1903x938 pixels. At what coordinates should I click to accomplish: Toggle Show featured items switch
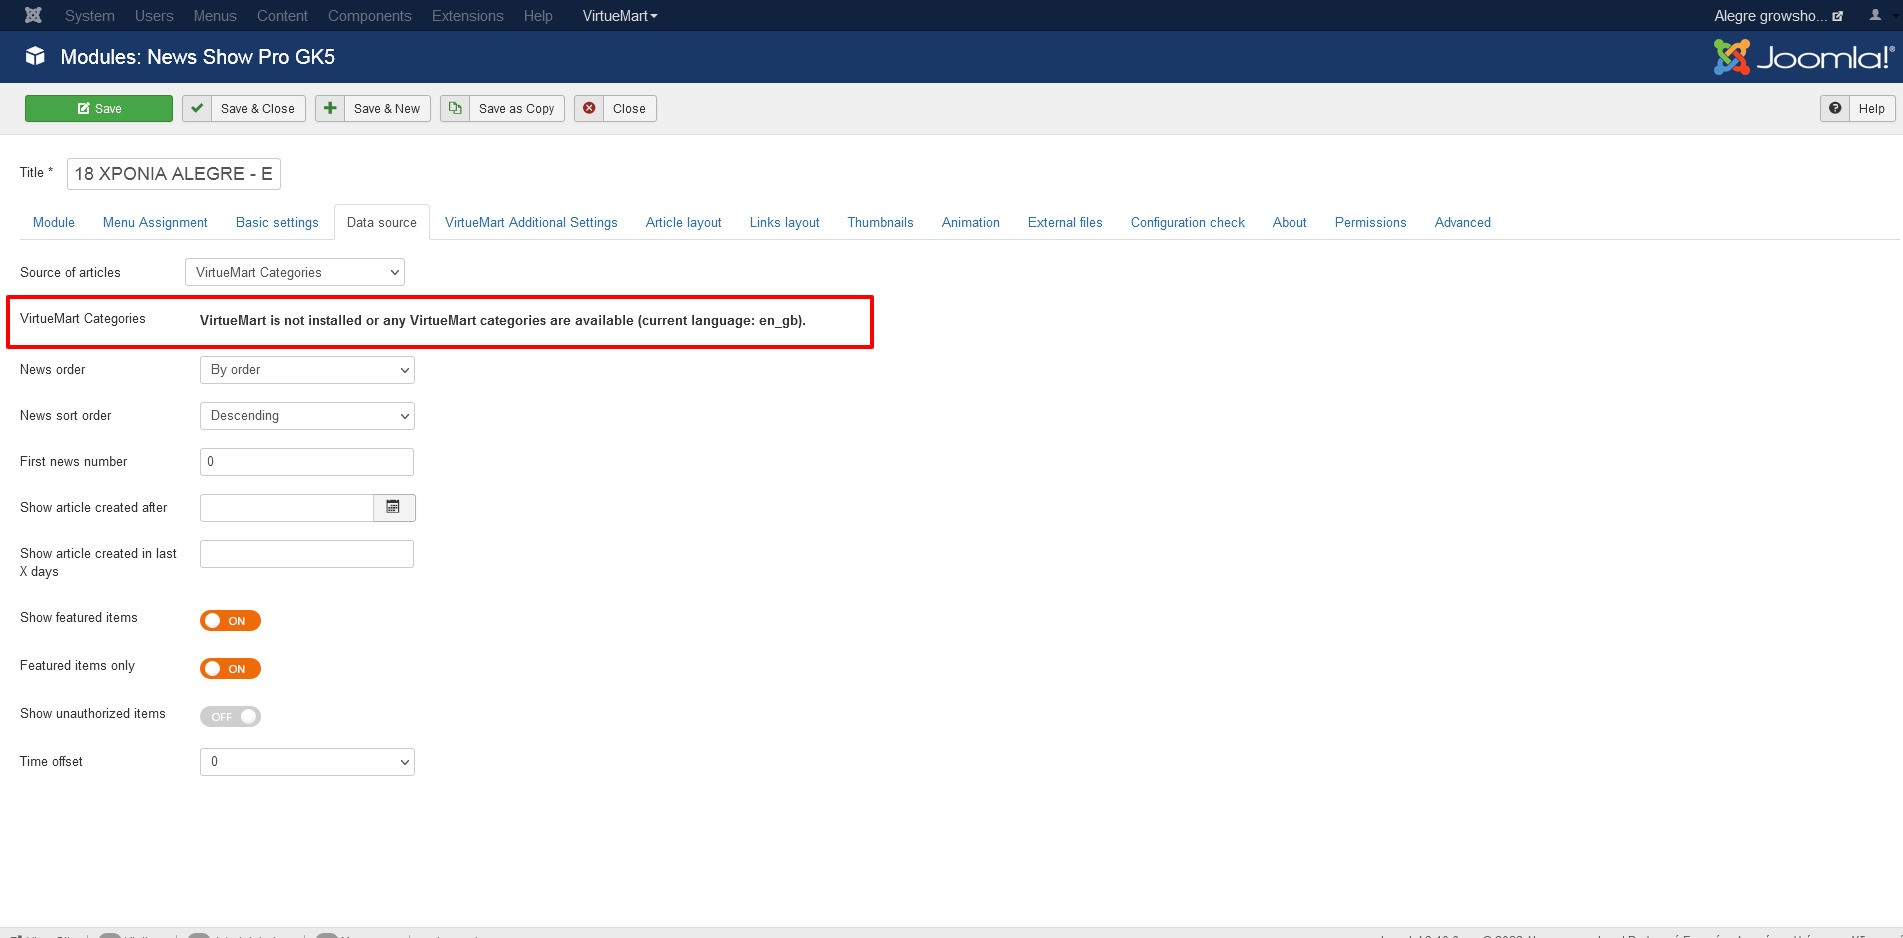(230, 621)
